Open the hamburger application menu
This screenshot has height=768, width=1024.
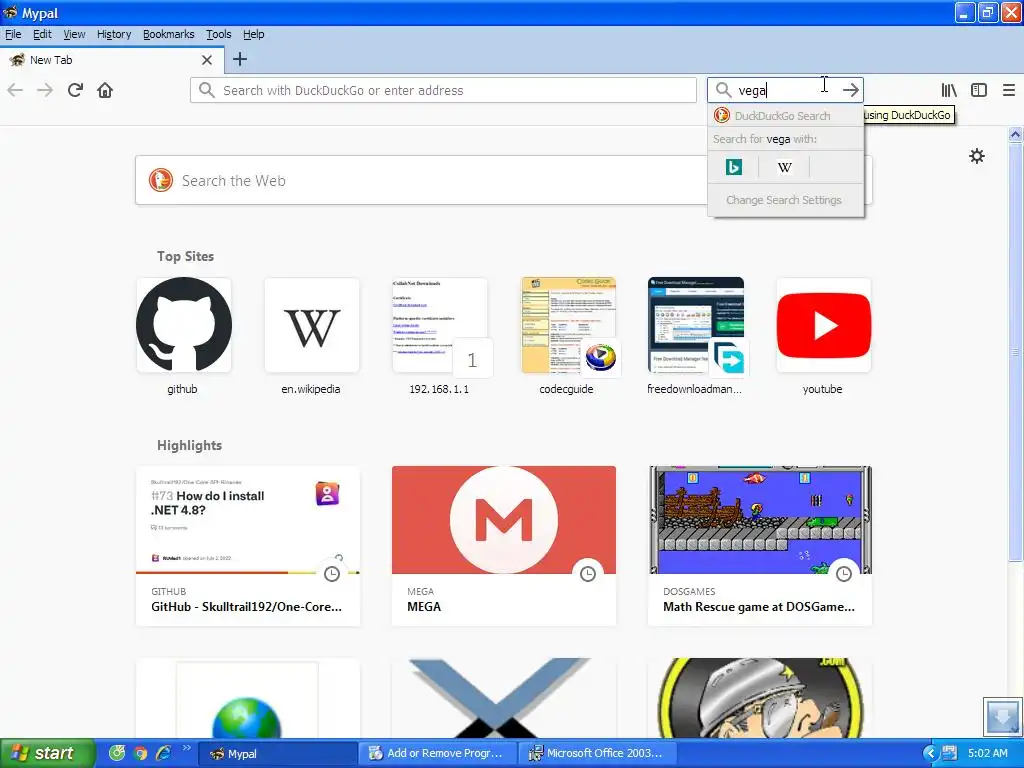coord(1008,90)
